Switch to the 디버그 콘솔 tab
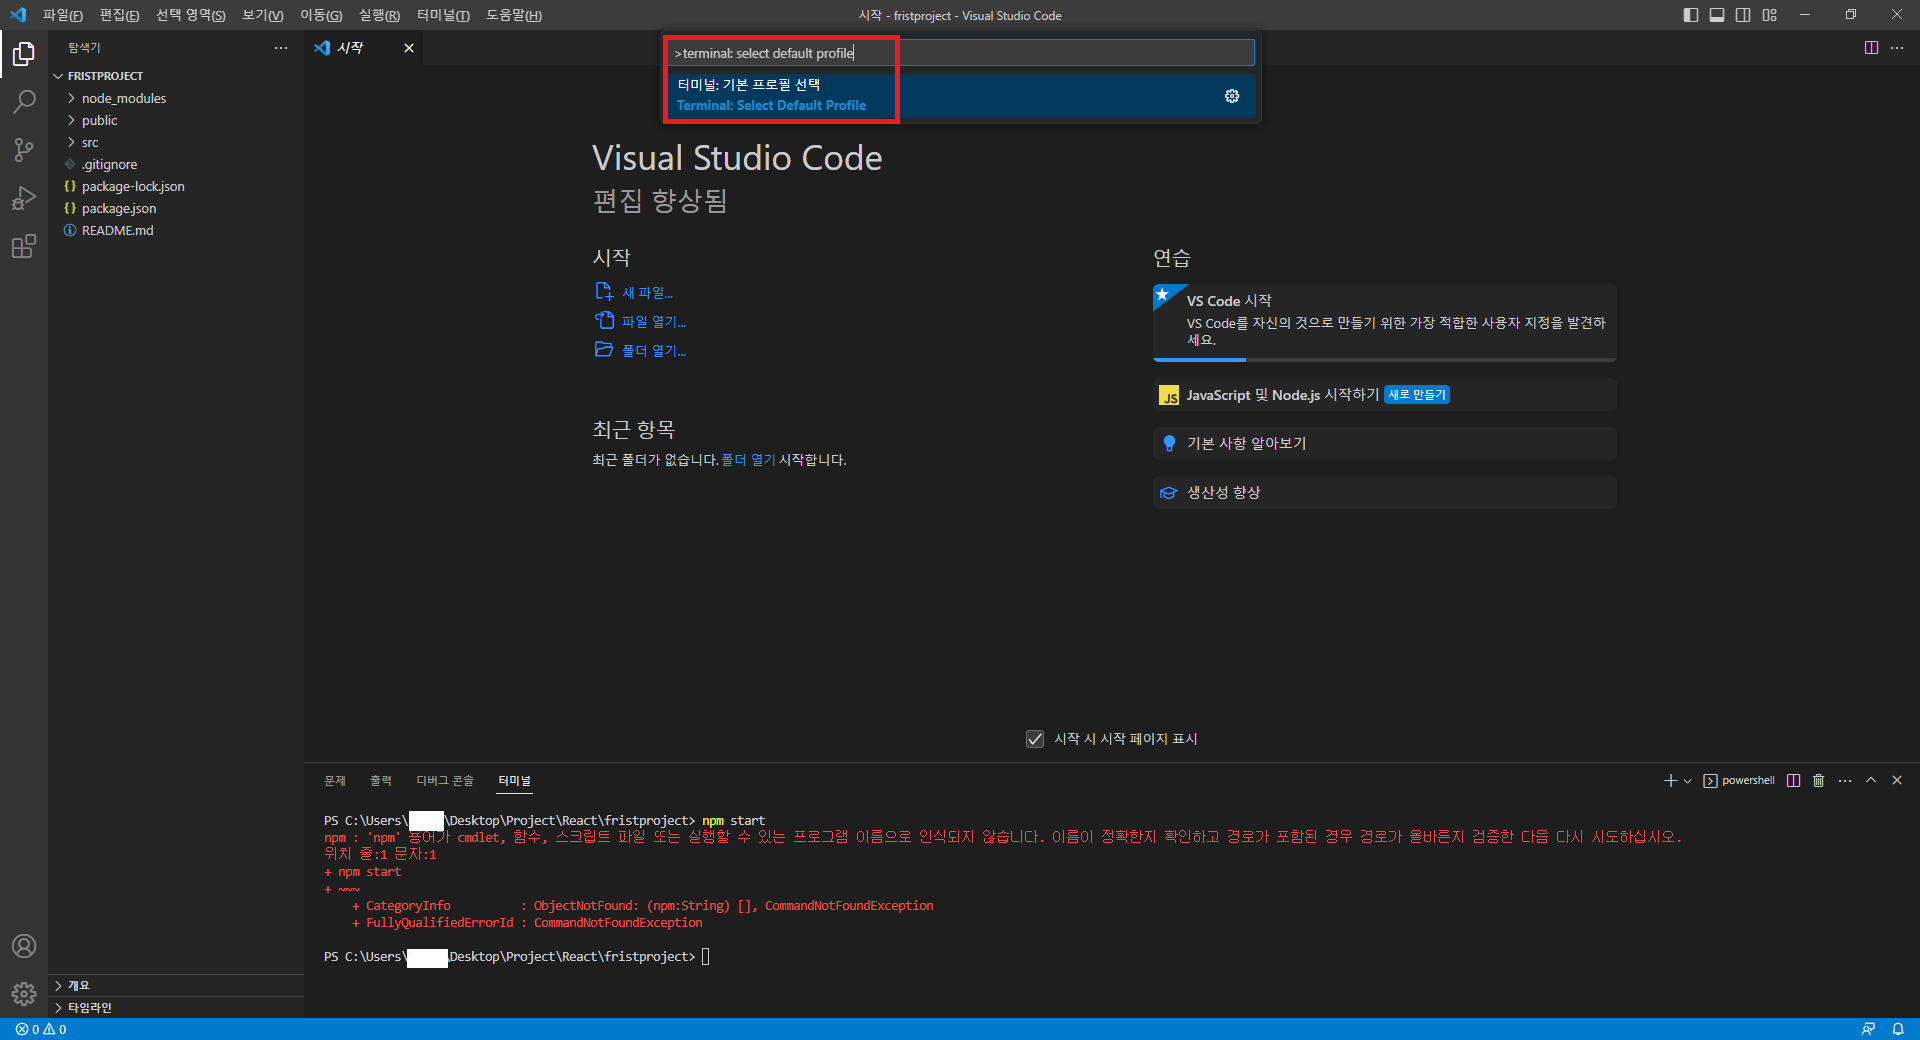Screen dimensions: 1920x1040 point(445,781)
